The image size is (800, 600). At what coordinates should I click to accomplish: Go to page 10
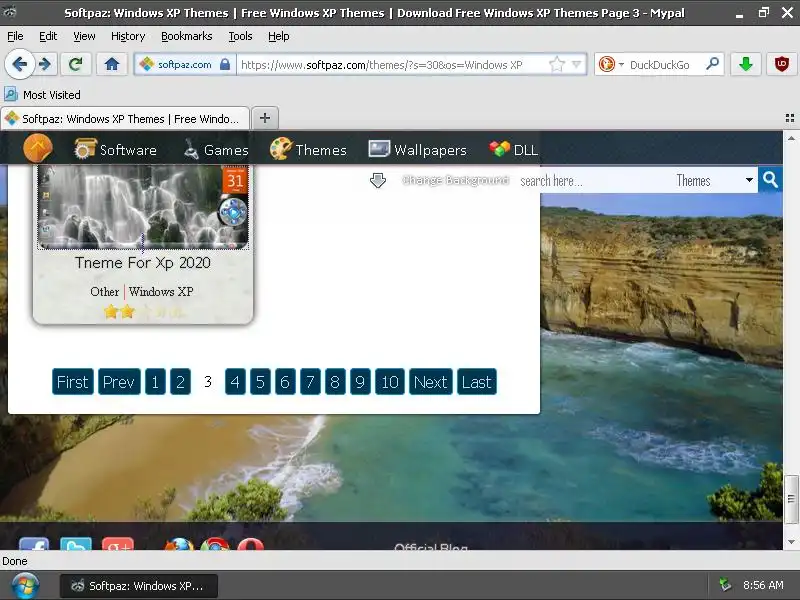(x=390, y=382)
